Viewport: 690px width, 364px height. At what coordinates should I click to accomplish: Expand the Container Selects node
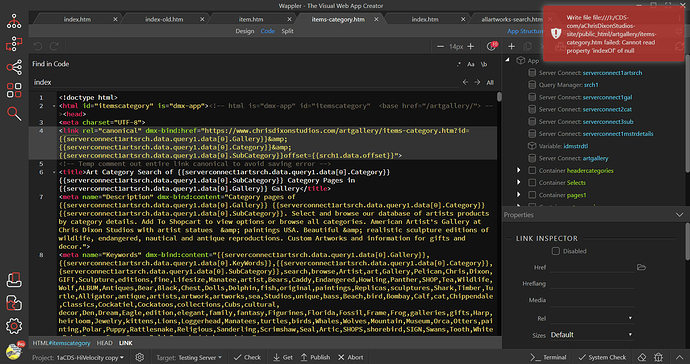pos(519,182)
